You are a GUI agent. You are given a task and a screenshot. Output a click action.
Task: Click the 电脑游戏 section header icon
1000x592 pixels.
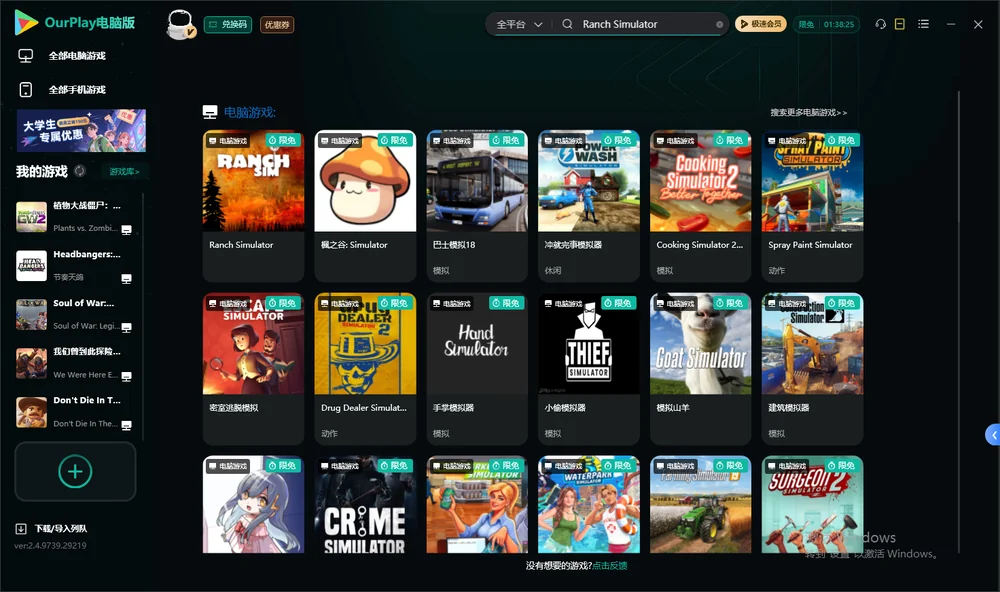click(x=210, y=112)
